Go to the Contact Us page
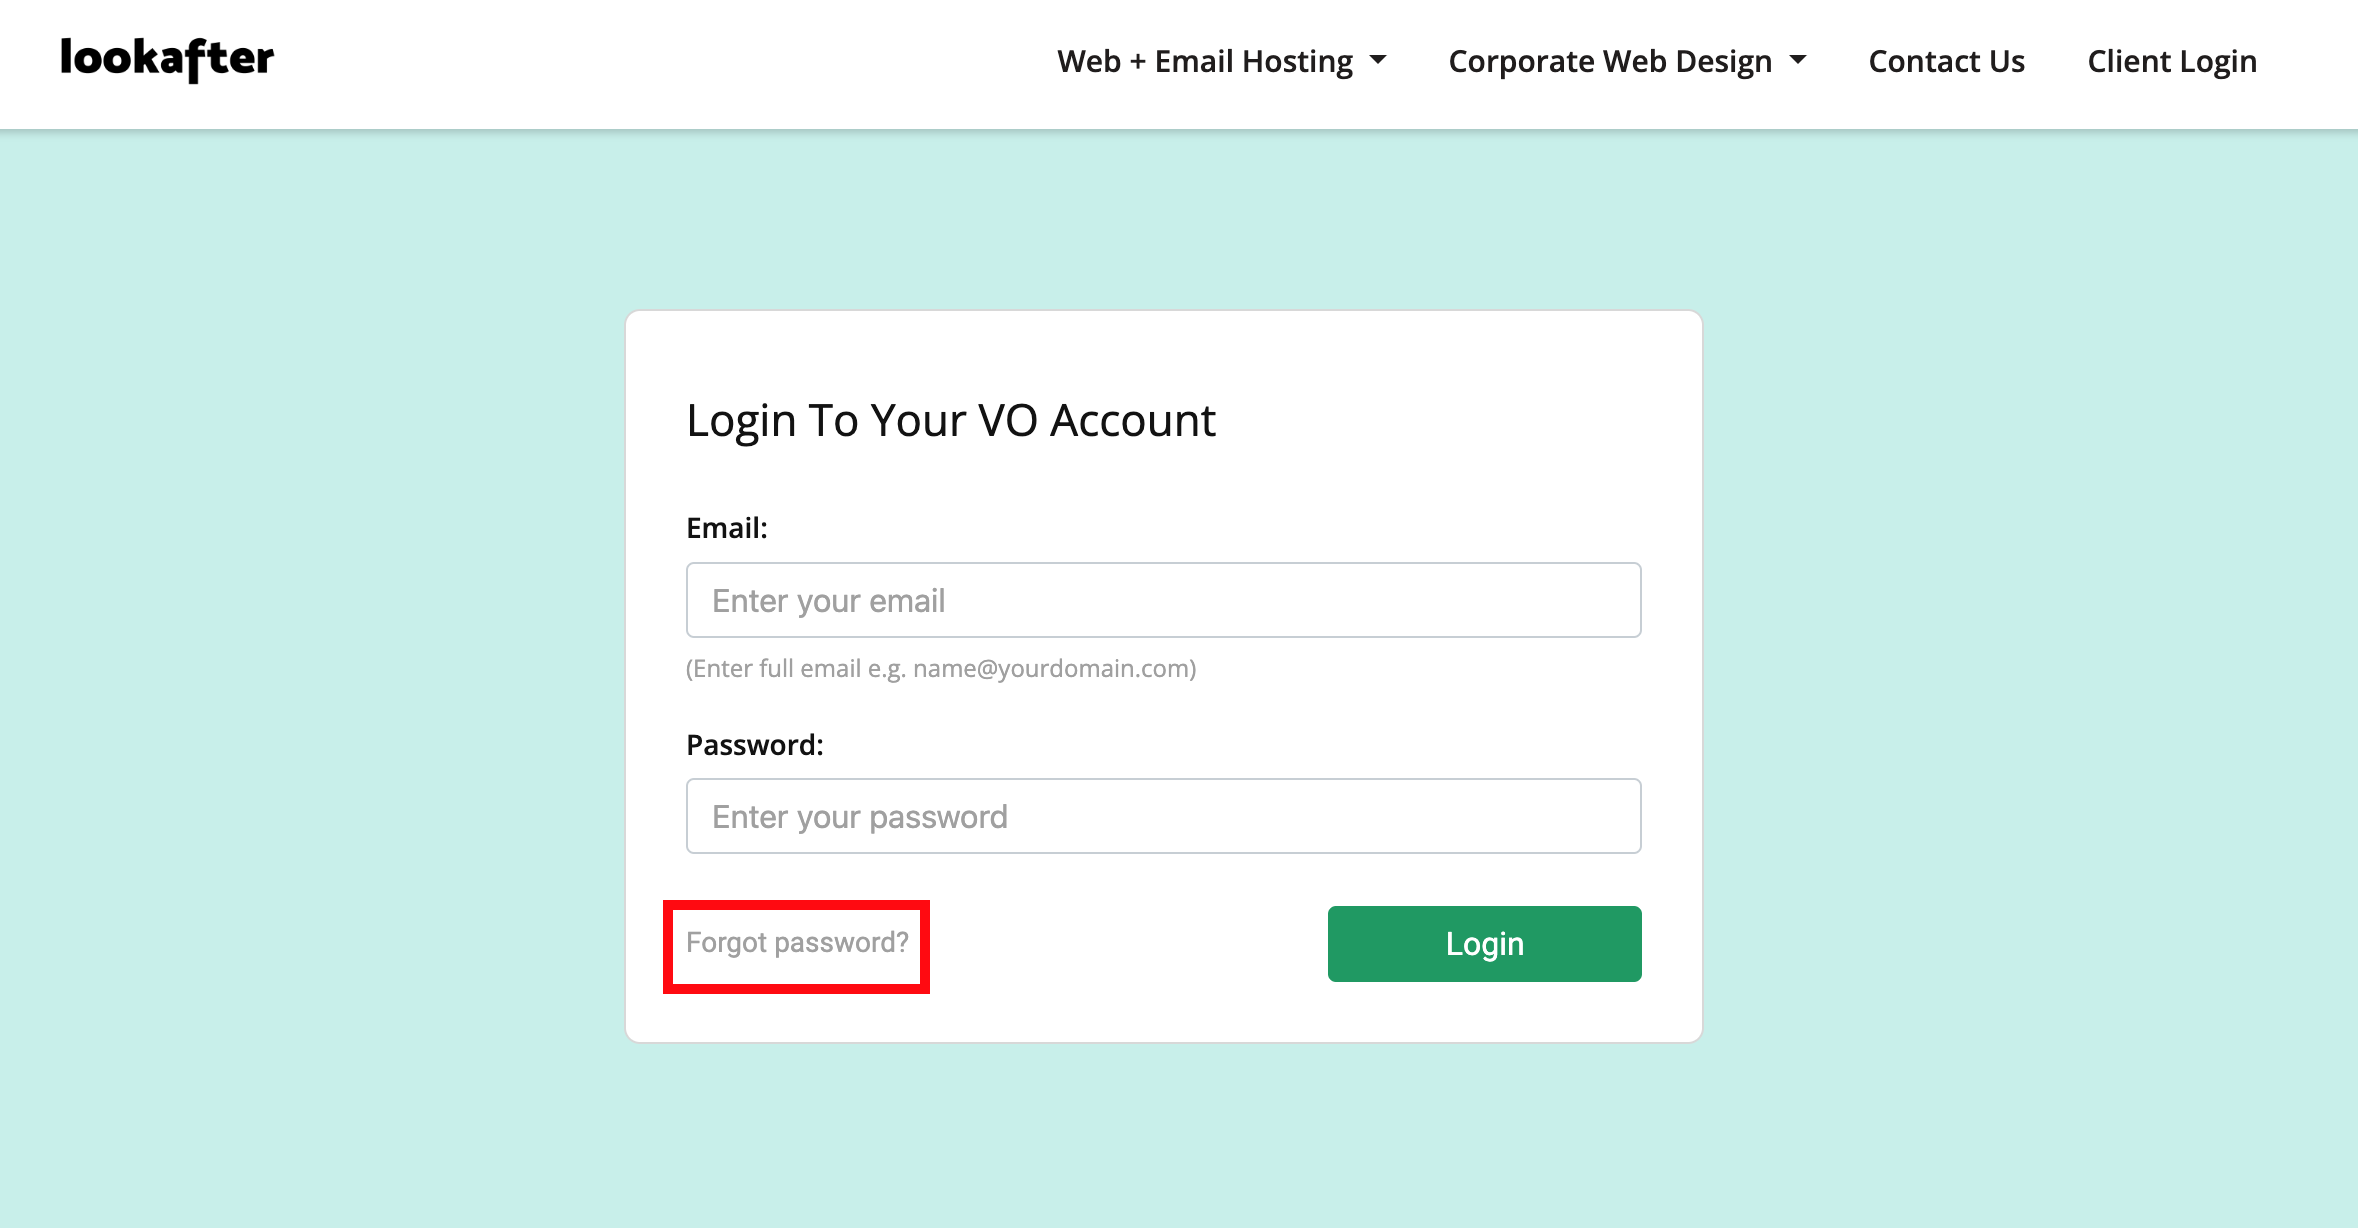The width and height of the screenshot is (2358, 1228). pyautogui.click(x=1946, y=62)
